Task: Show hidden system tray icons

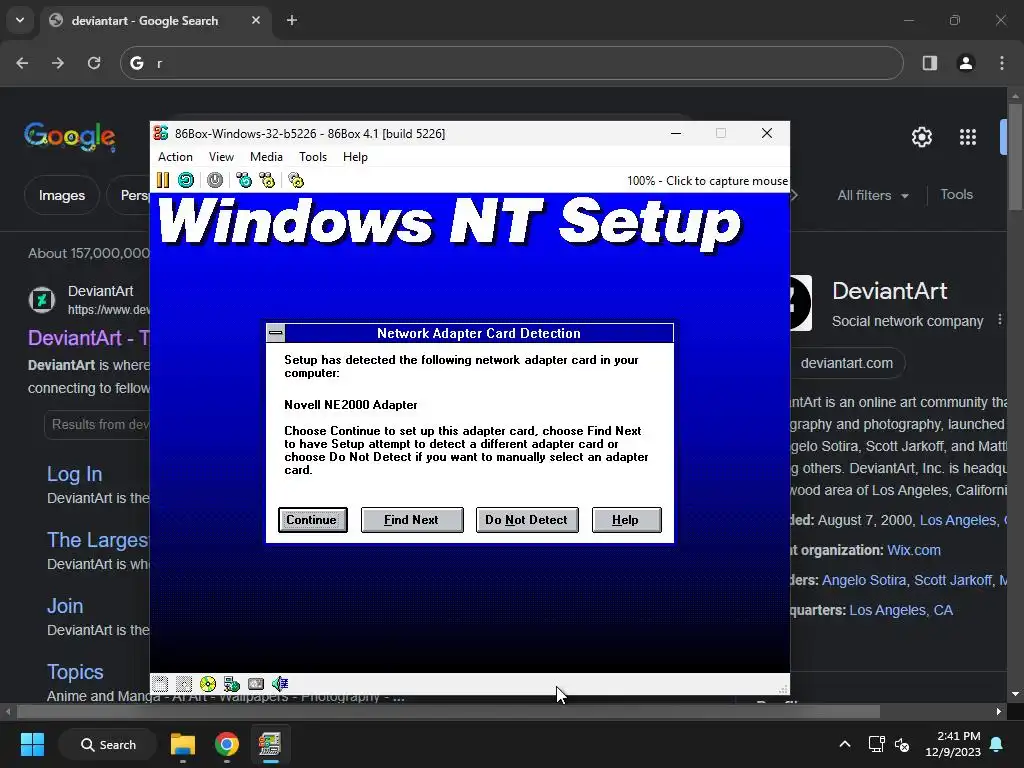Action: tap(844, 744)
